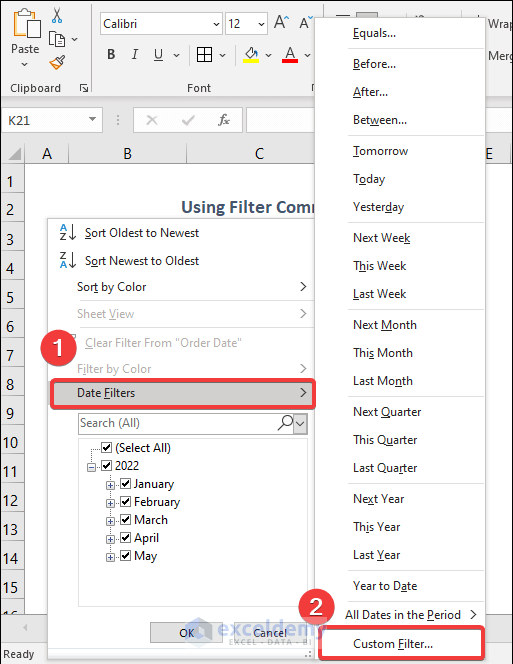Viewport: 513px width, 664px height.
Task: Apply the Borders grid icon
Action: (x=204, y=54)
